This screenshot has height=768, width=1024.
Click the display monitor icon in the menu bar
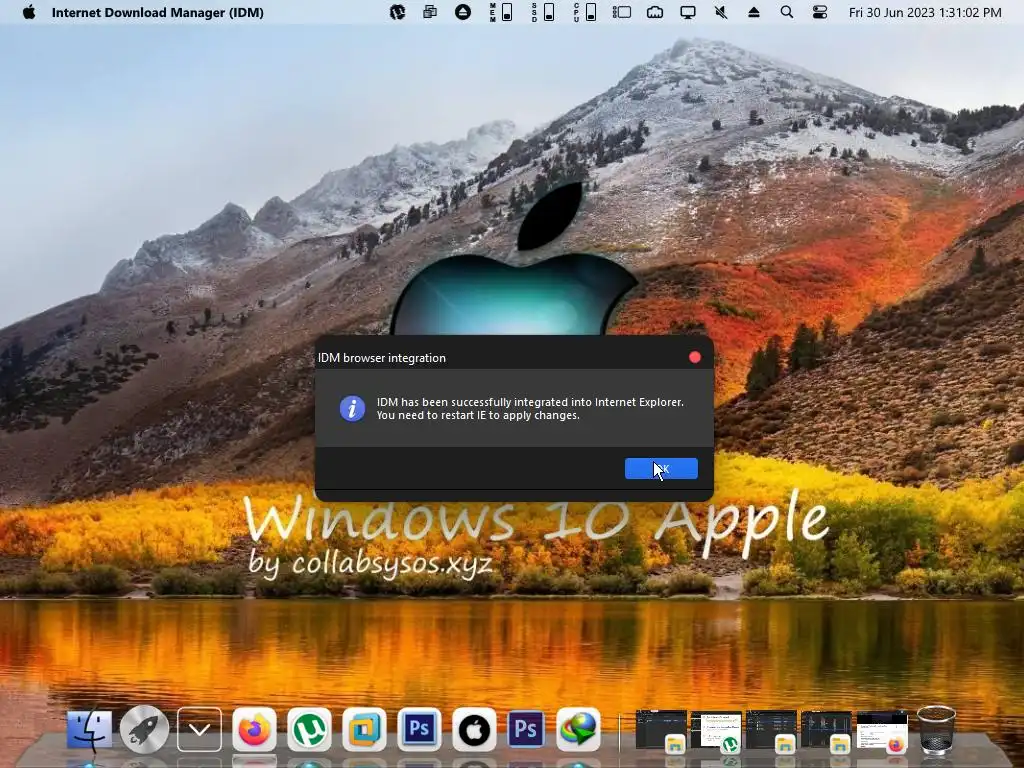pos(688,12)
